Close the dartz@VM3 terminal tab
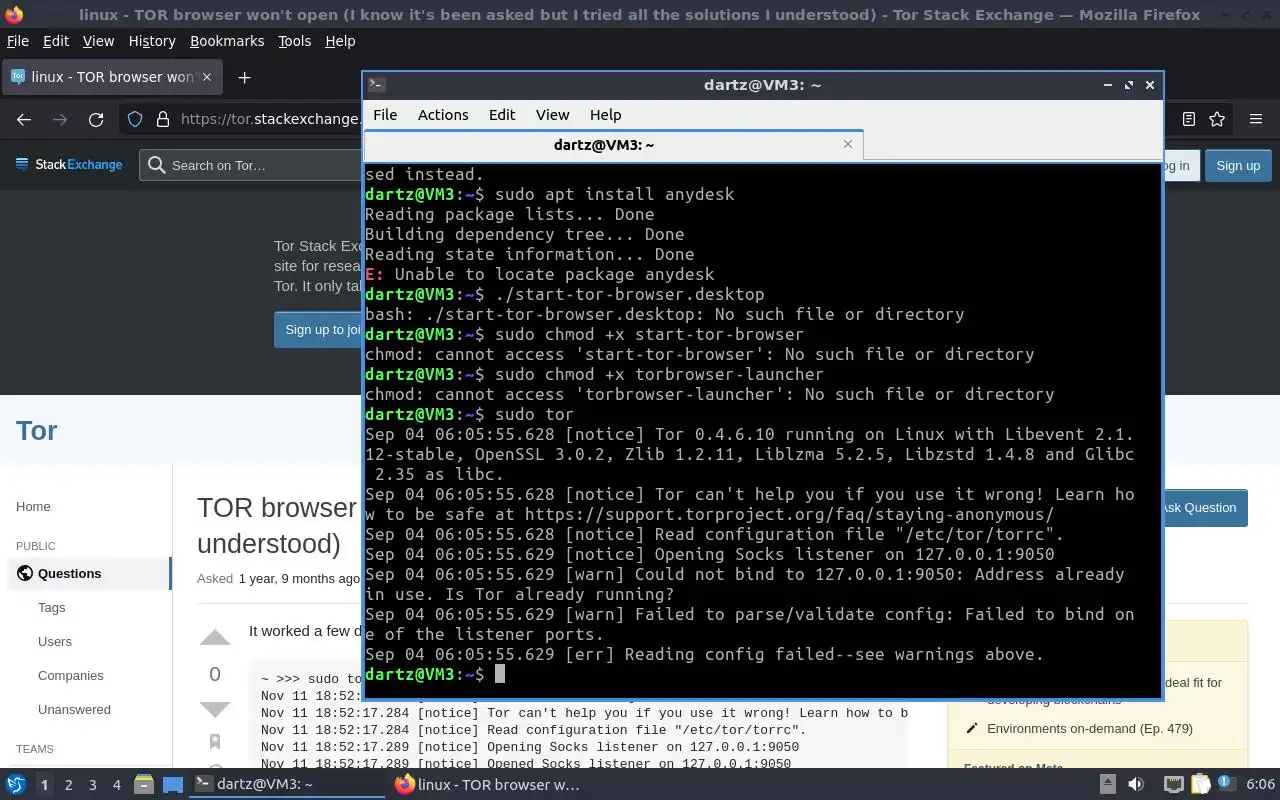The image size is (1280, 800). (848, 144)
